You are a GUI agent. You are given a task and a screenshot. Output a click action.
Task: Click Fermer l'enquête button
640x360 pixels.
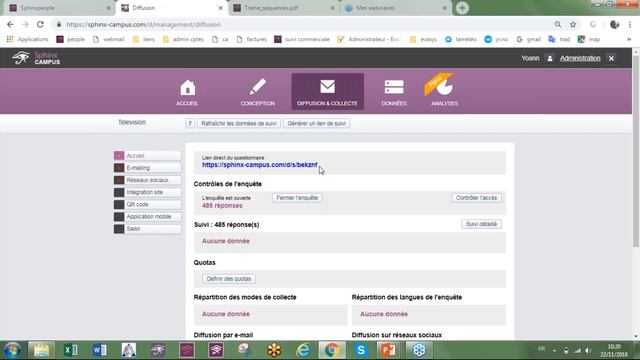click(297, 198)
